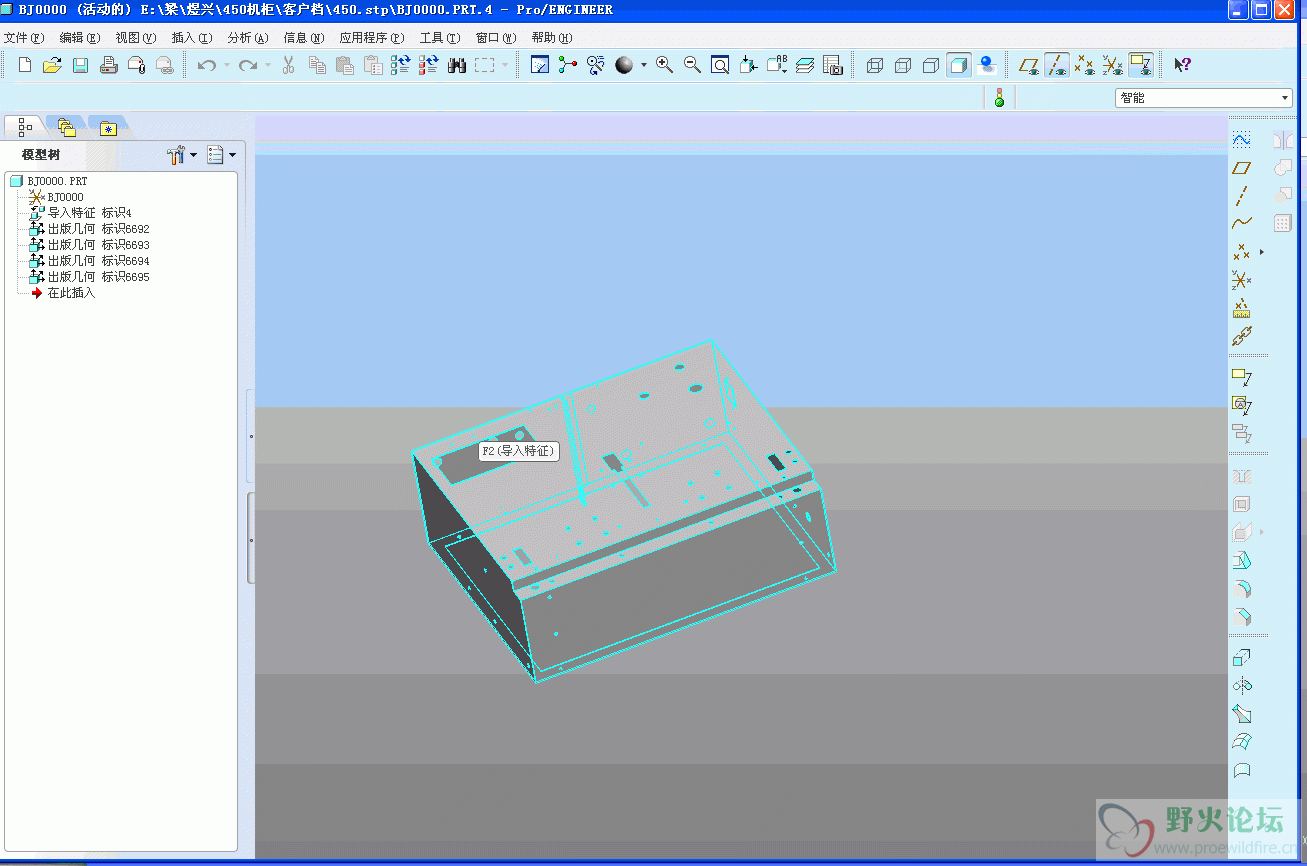Open the appearance sphere dropdown arrow
Viewport: 1307px width, 866px height.
(644, 65)
